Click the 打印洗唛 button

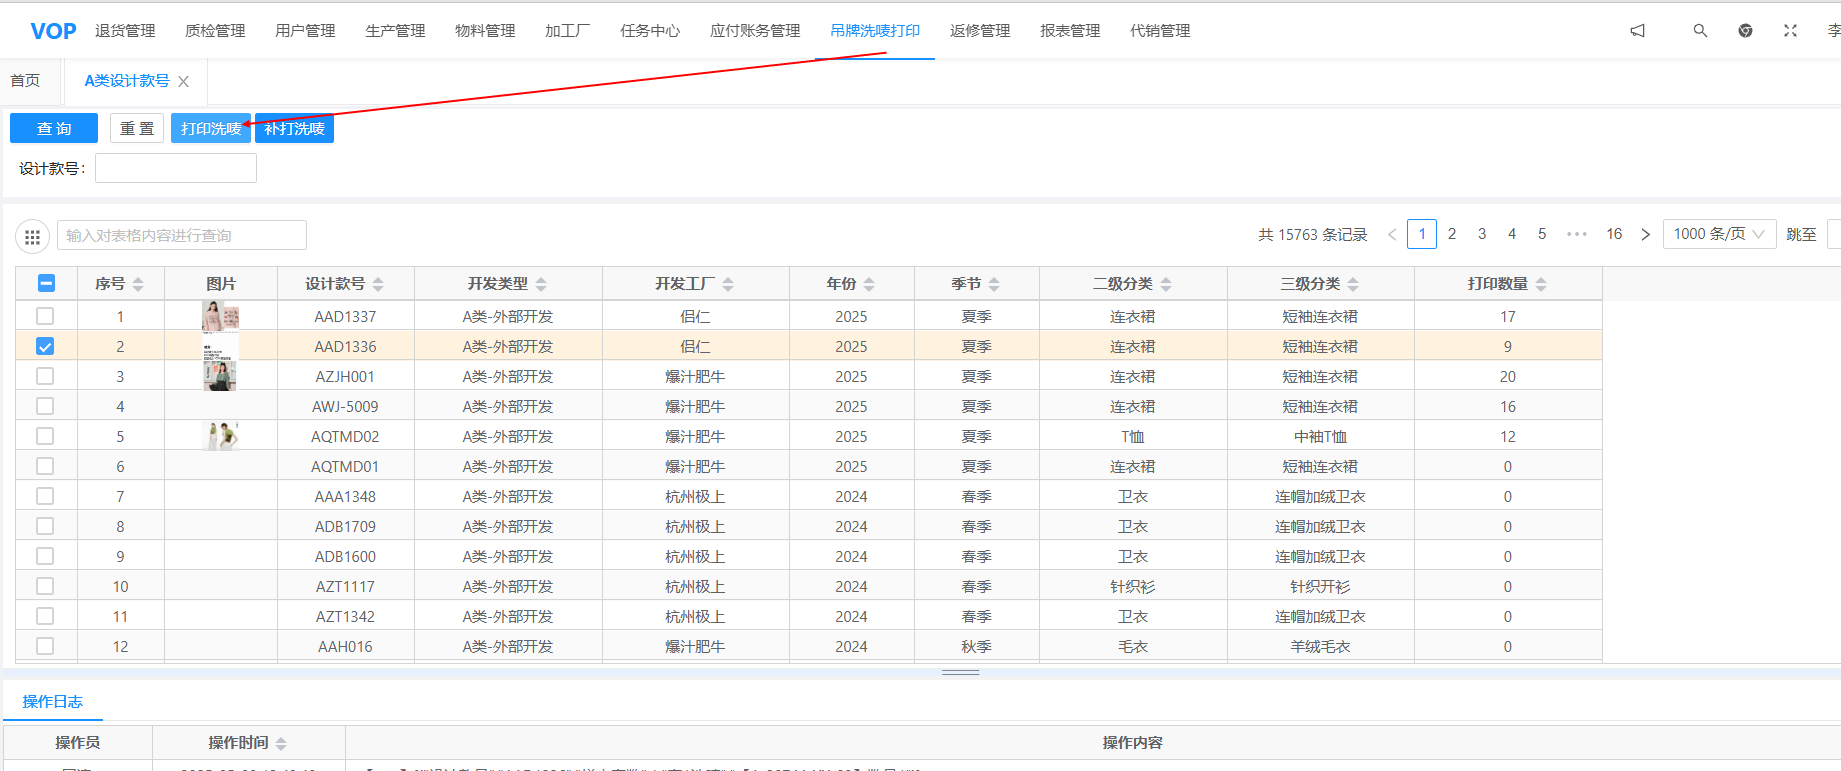pos(210,129)
